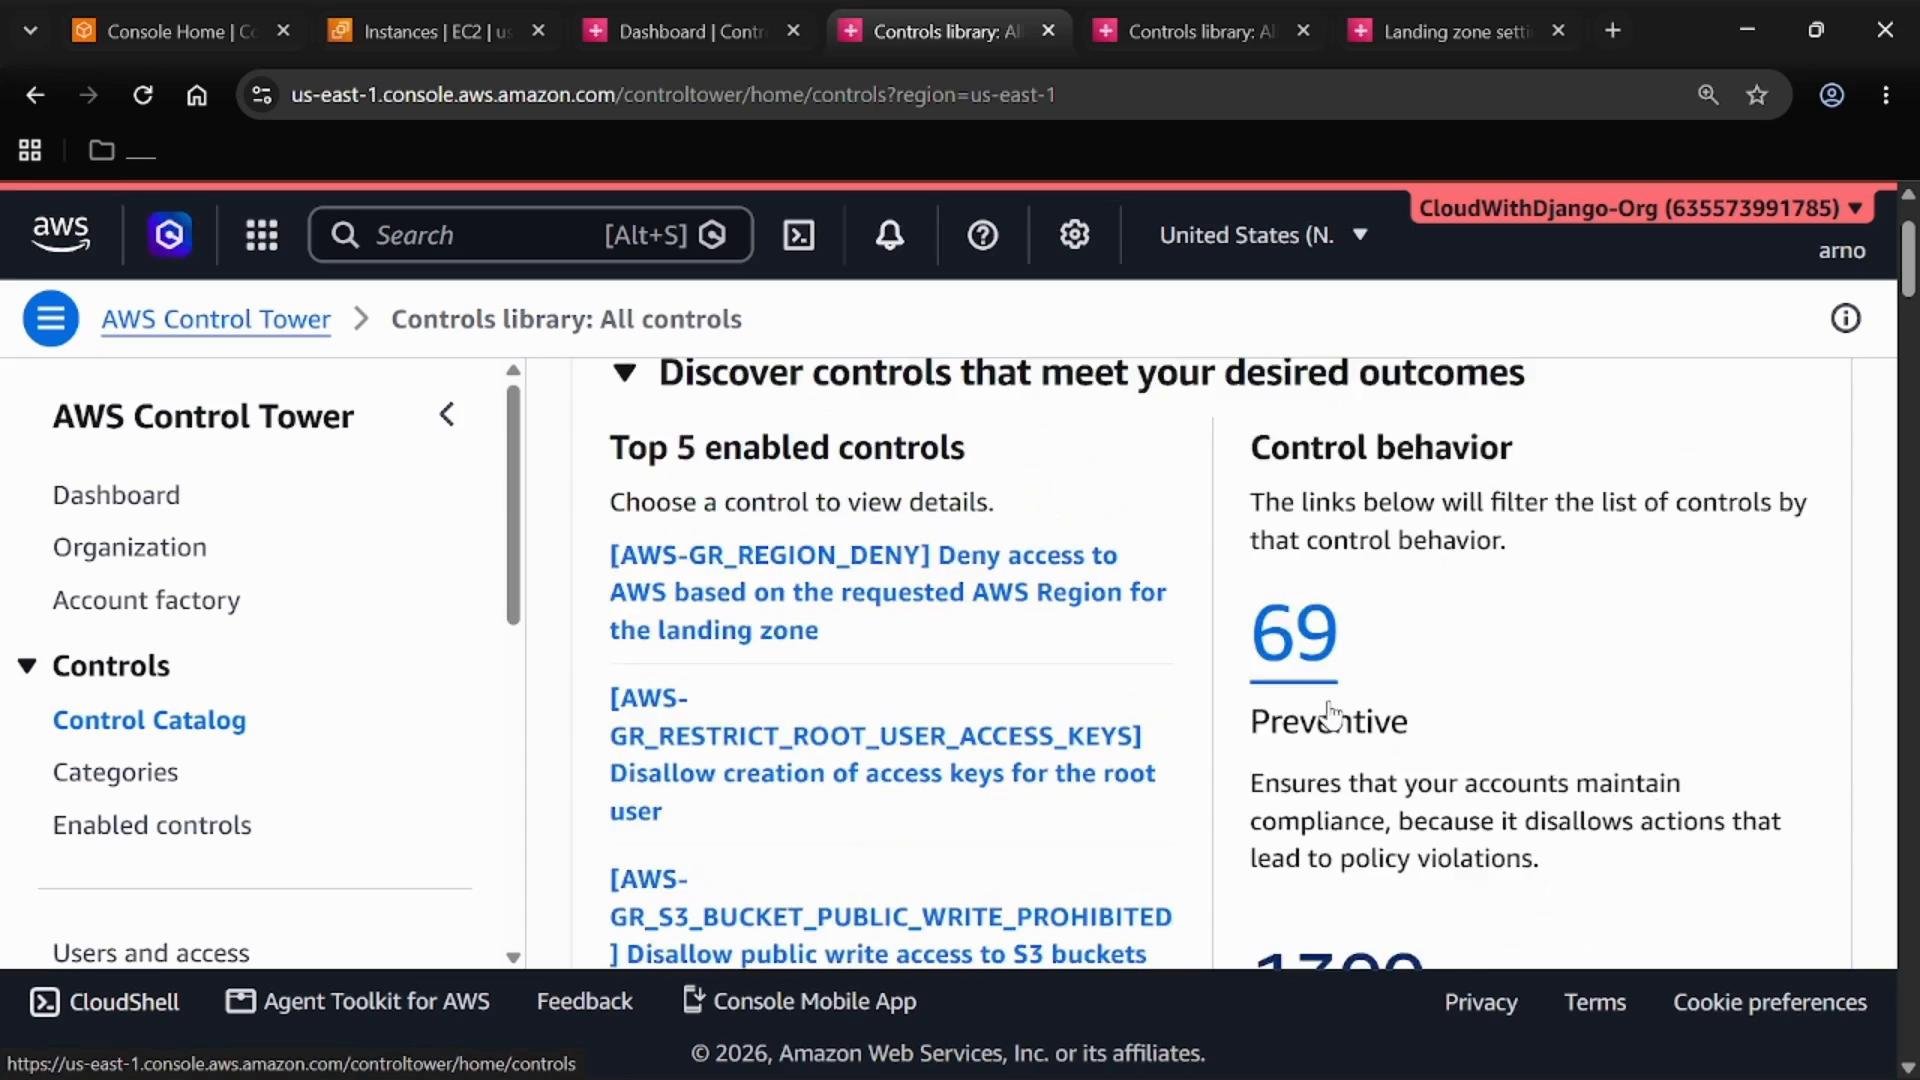Go to the browser home button
This screenshot has width=1920, height=1080.
point(197,95)
